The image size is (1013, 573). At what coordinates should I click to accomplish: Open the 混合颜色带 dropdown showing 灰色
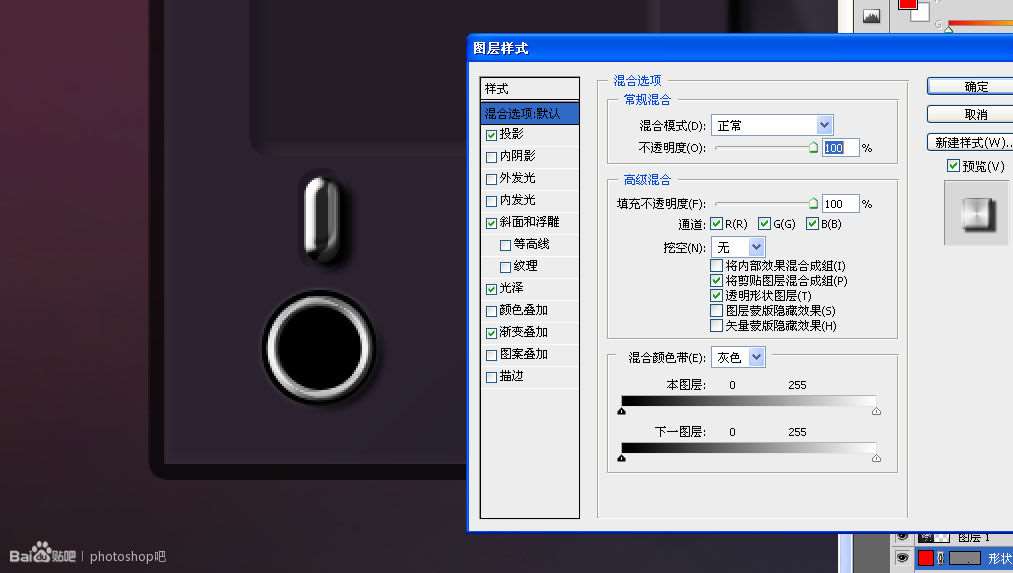[x=738, y=357]
